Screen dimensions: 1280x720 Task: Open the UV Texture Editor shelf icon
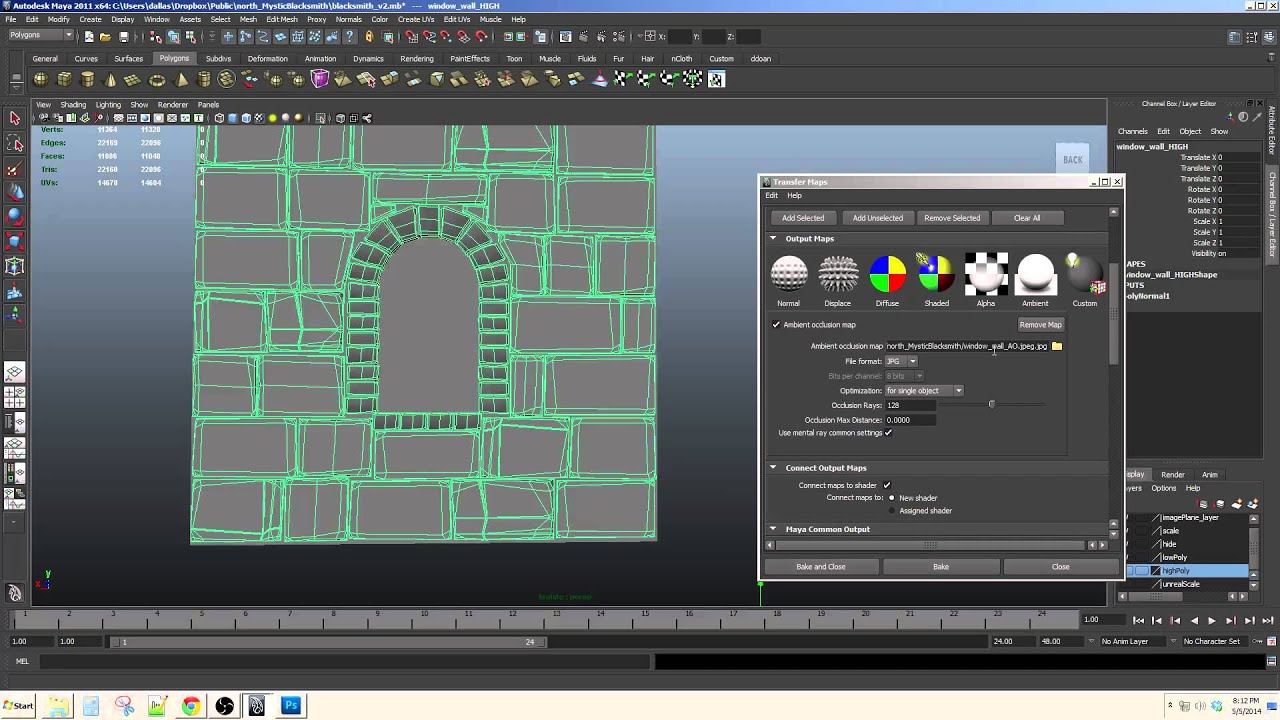point(716,79)
